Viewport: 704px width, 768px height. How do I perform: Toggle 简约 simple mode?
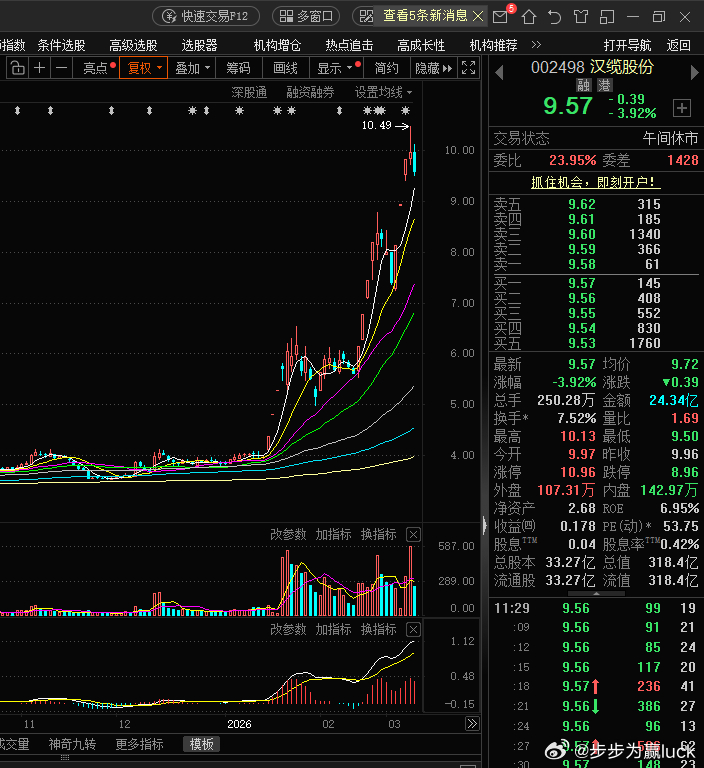click(387, 68)
